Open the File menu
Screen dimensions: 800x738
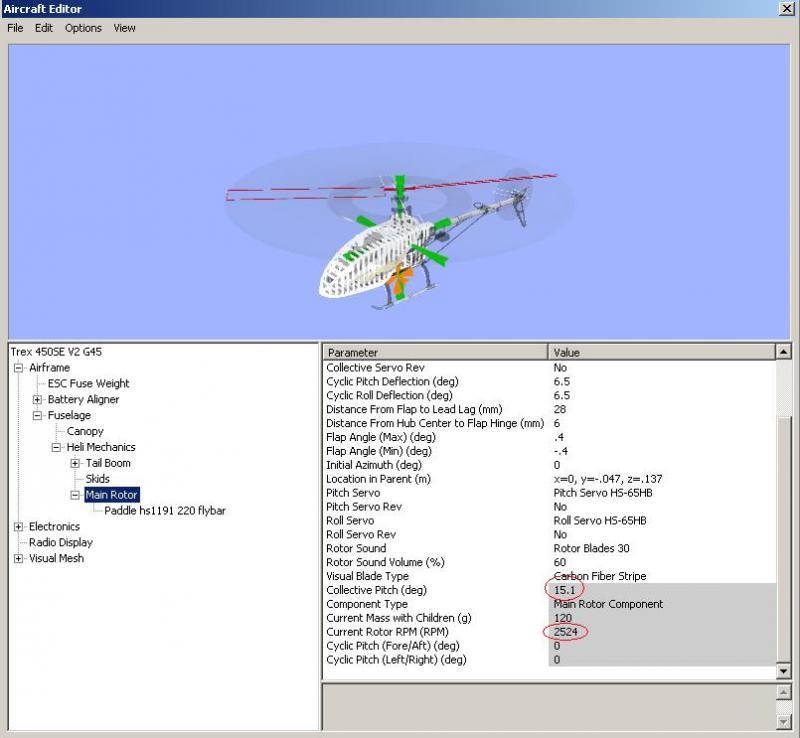click(x=15, y=28)
